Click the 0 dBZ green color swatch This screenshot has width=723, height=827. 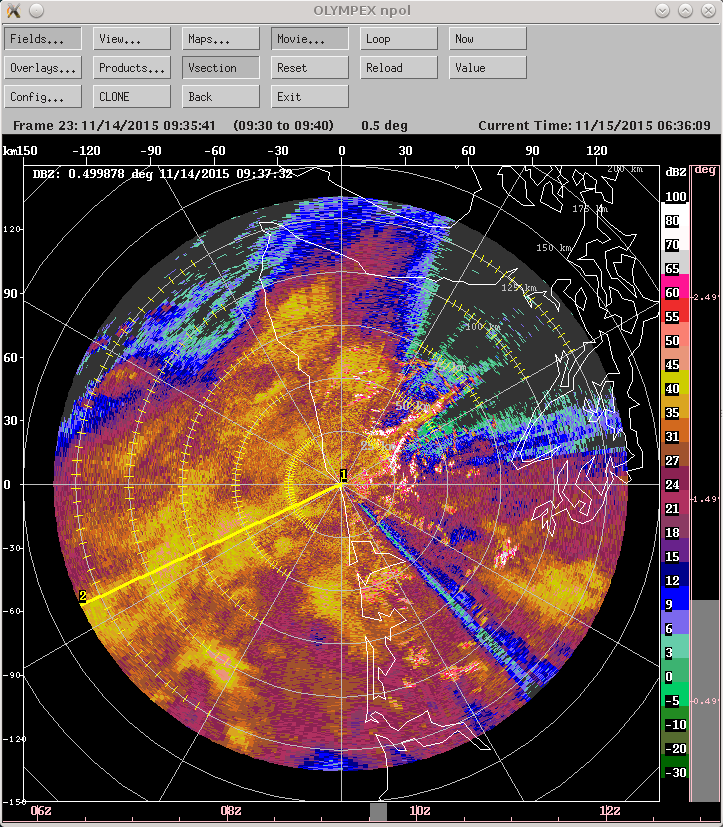pos(675,671)
